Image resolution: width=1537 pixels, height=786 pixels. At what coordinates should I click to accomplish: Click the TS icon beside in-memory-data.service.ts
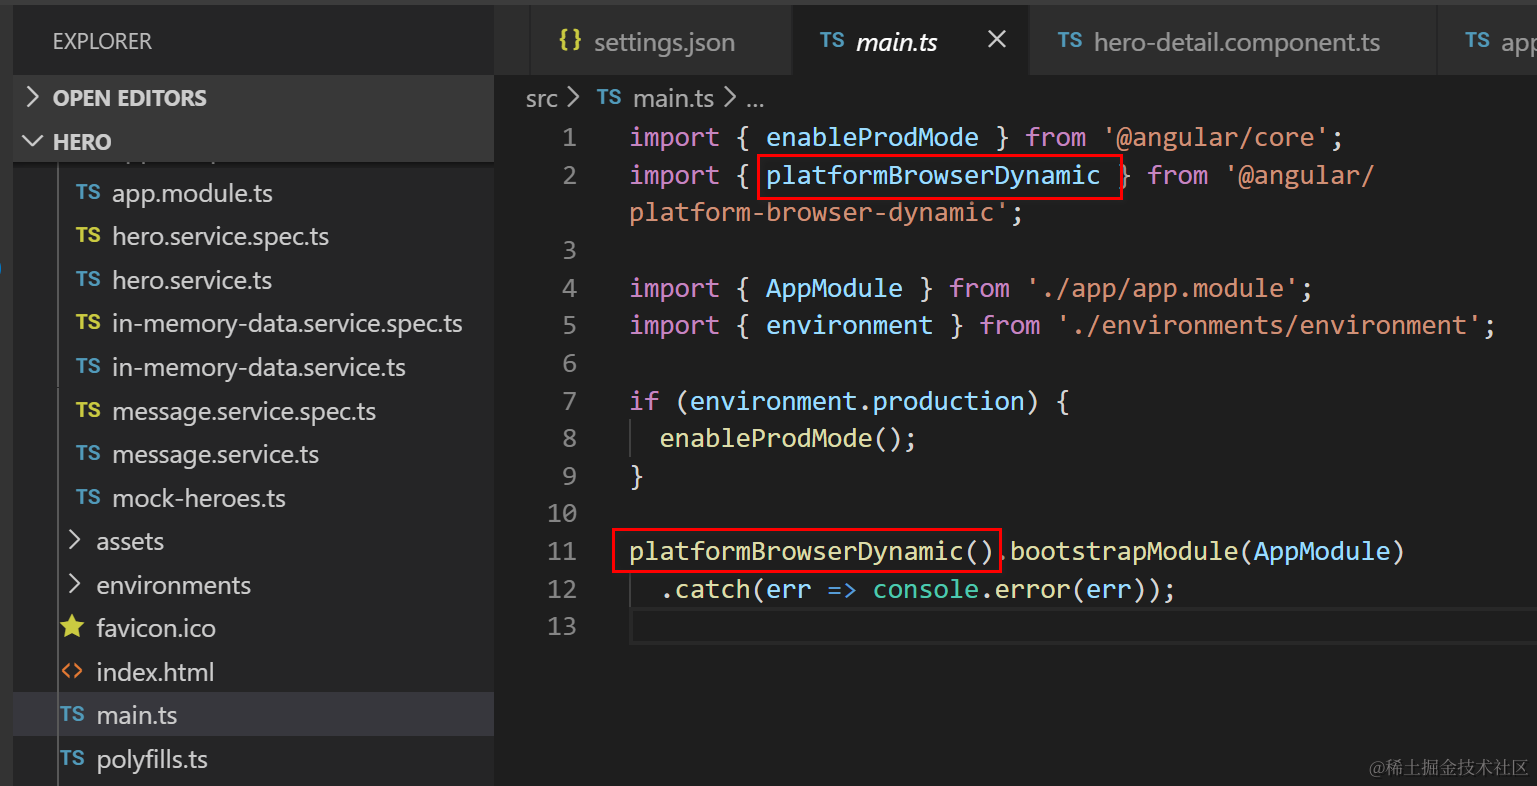(88, 366)
